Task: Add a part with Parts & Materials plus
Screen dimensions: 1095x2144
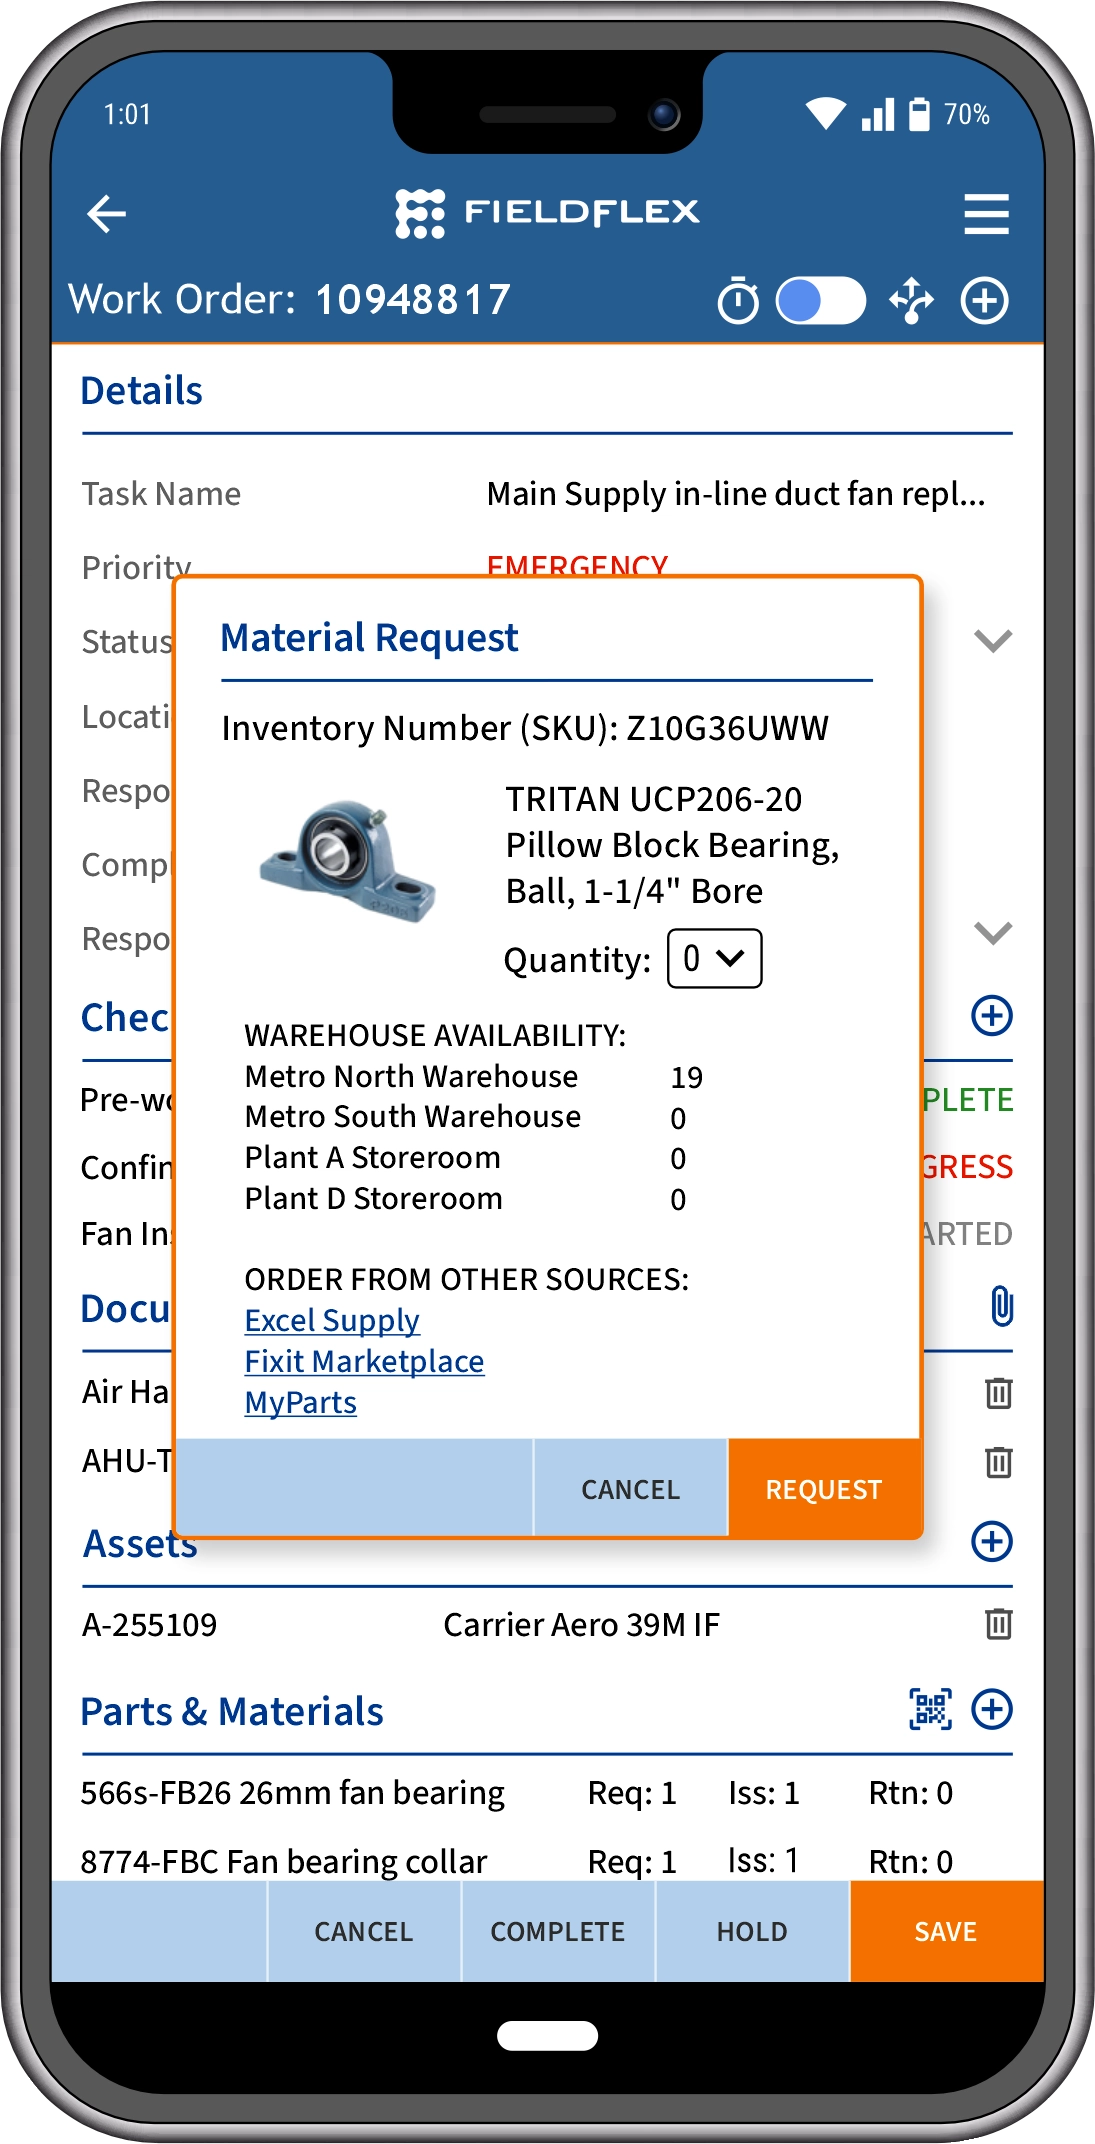Action: [992, 1709]
